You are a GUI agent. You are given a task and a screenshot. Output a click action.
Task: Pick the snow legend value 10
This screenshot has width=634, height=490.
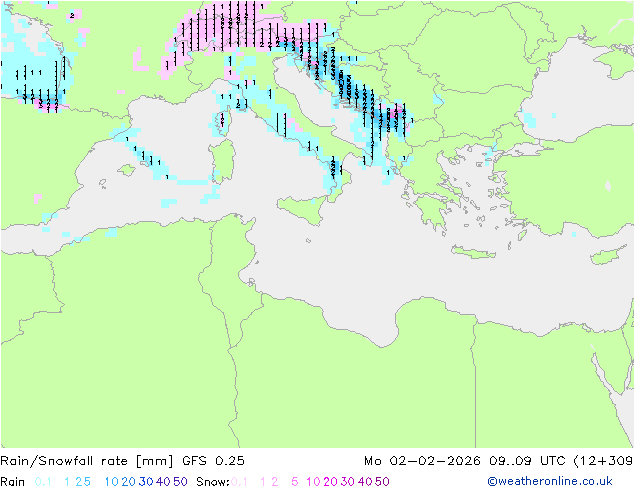313,482
